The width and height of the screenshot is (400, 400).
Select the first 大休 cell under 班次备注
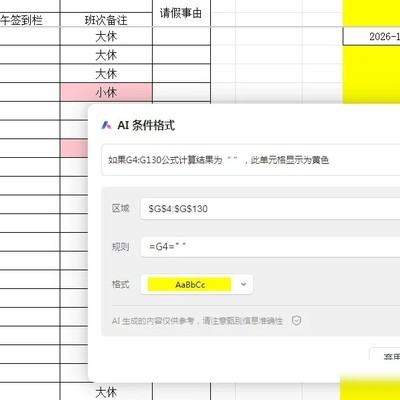pos(106,36)
